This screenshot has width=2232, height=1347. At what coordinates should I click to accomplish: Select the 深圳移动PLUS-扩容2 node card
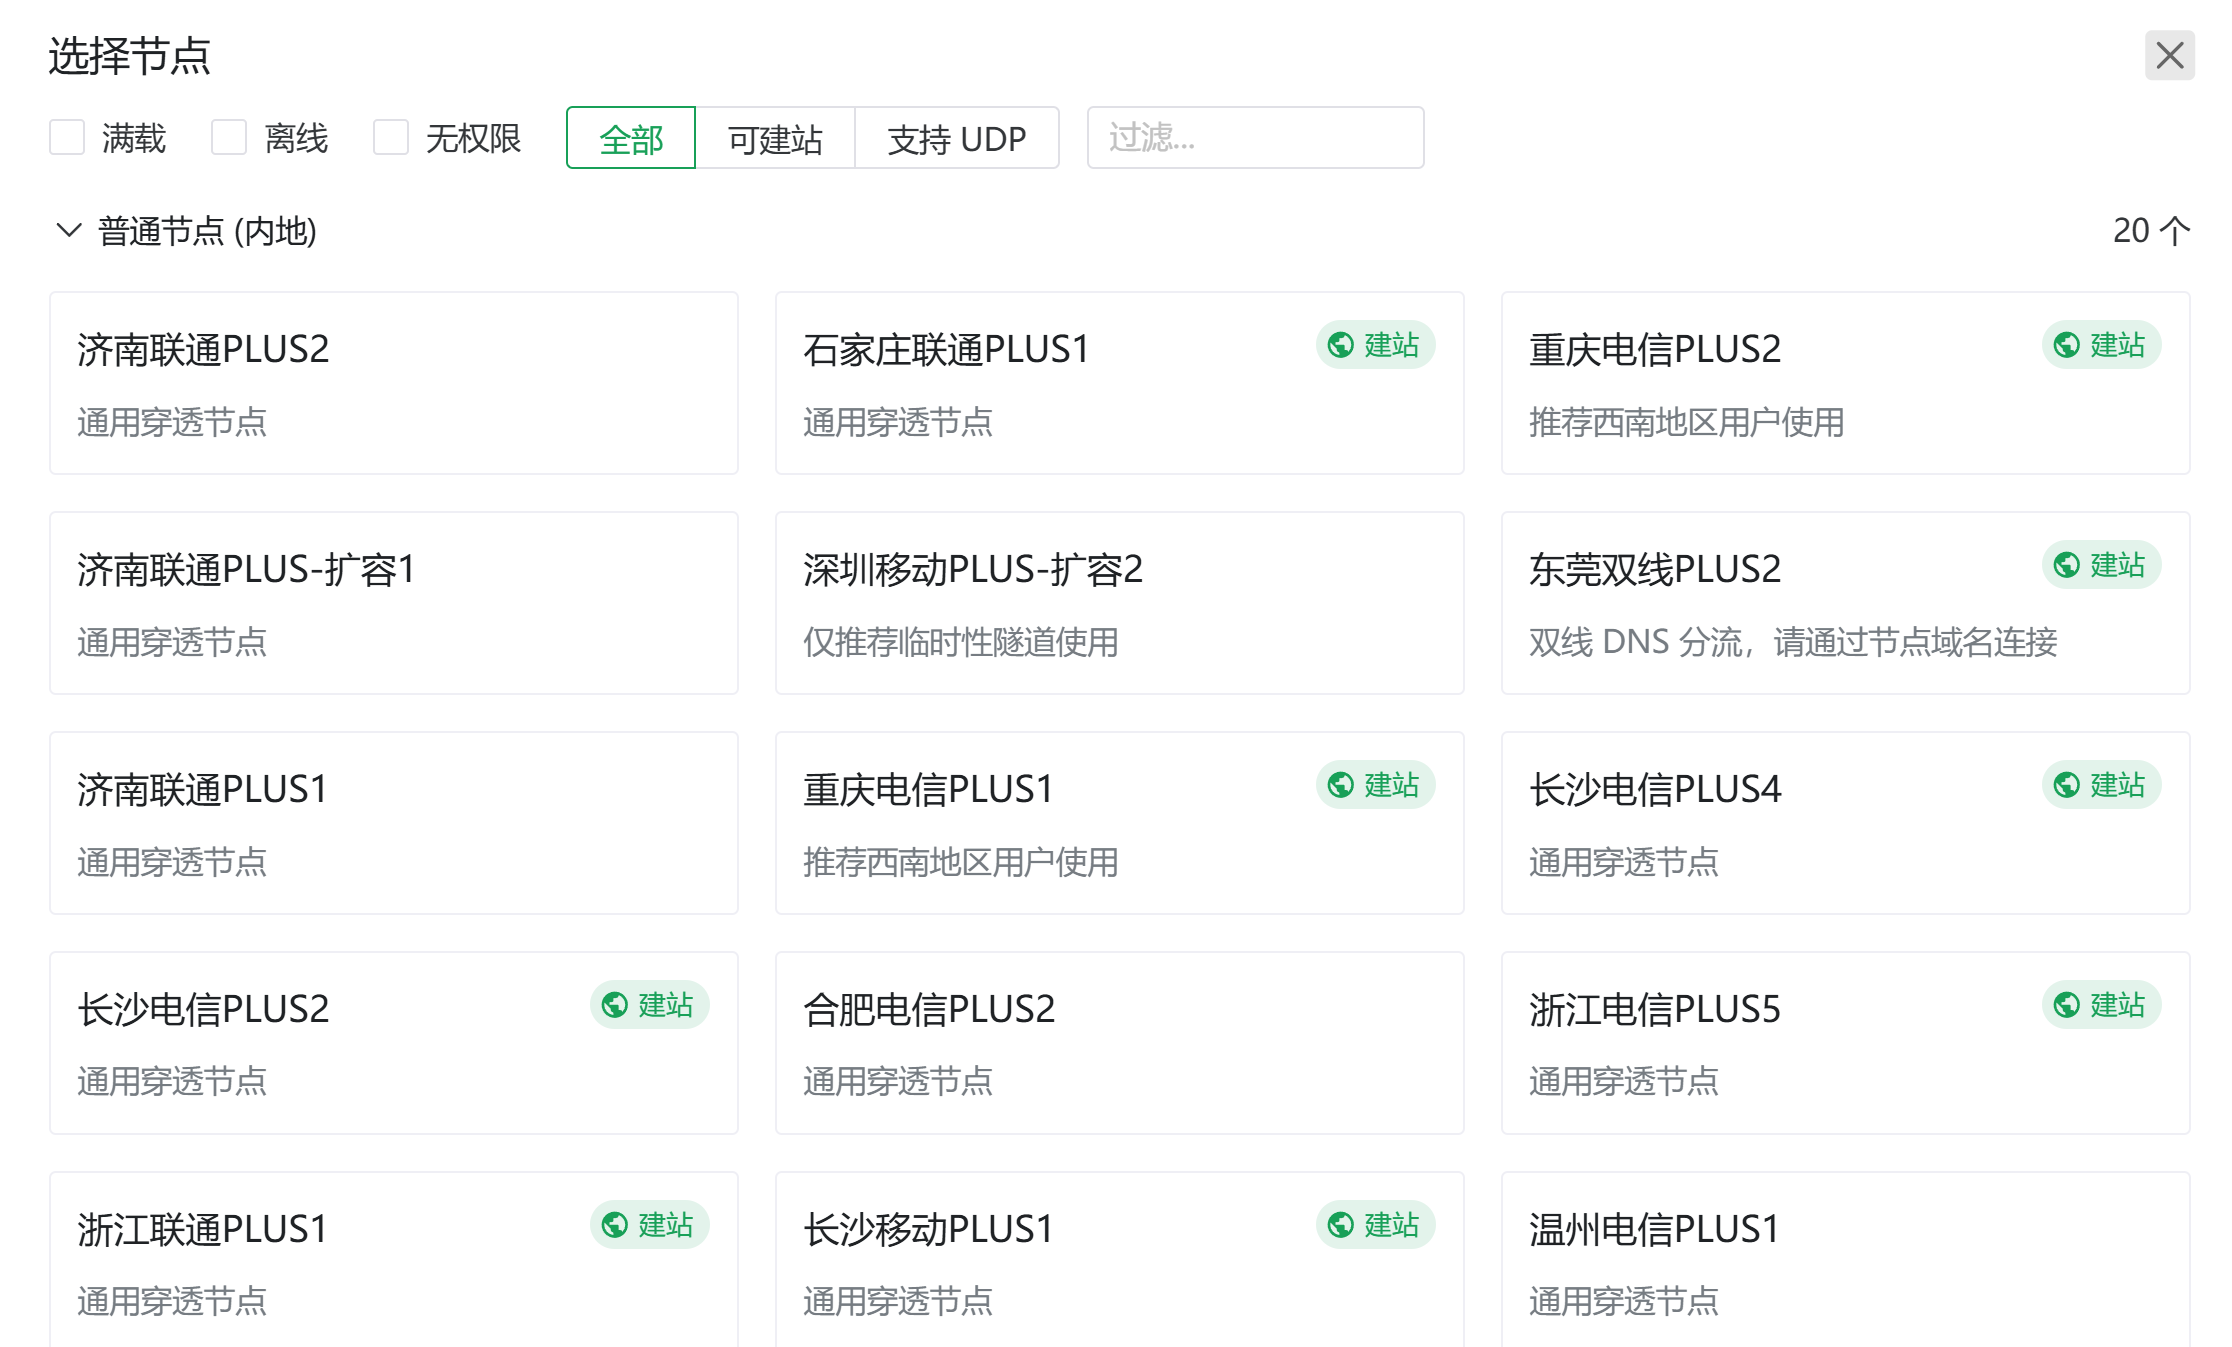pyautogui.click(x=1119, y=604)
